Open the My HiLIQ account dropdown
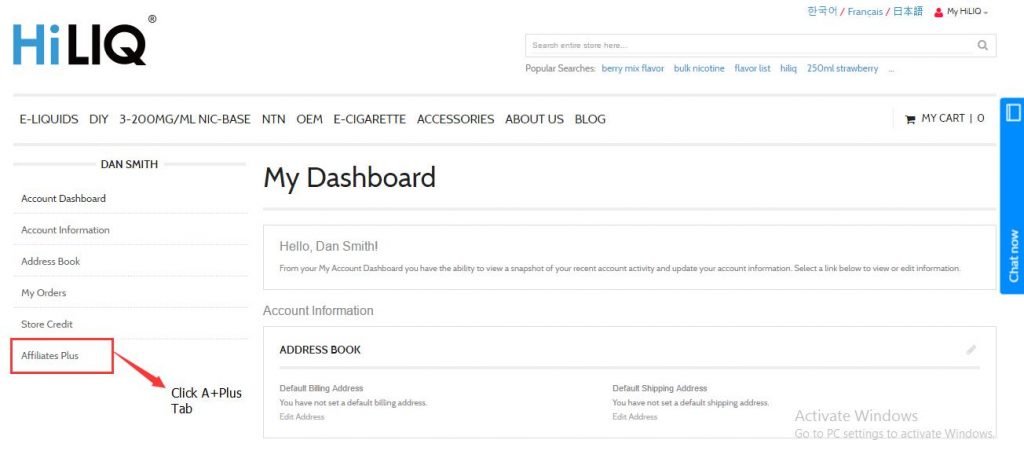Screen dimensions: 1024x451 pos(967,12)
